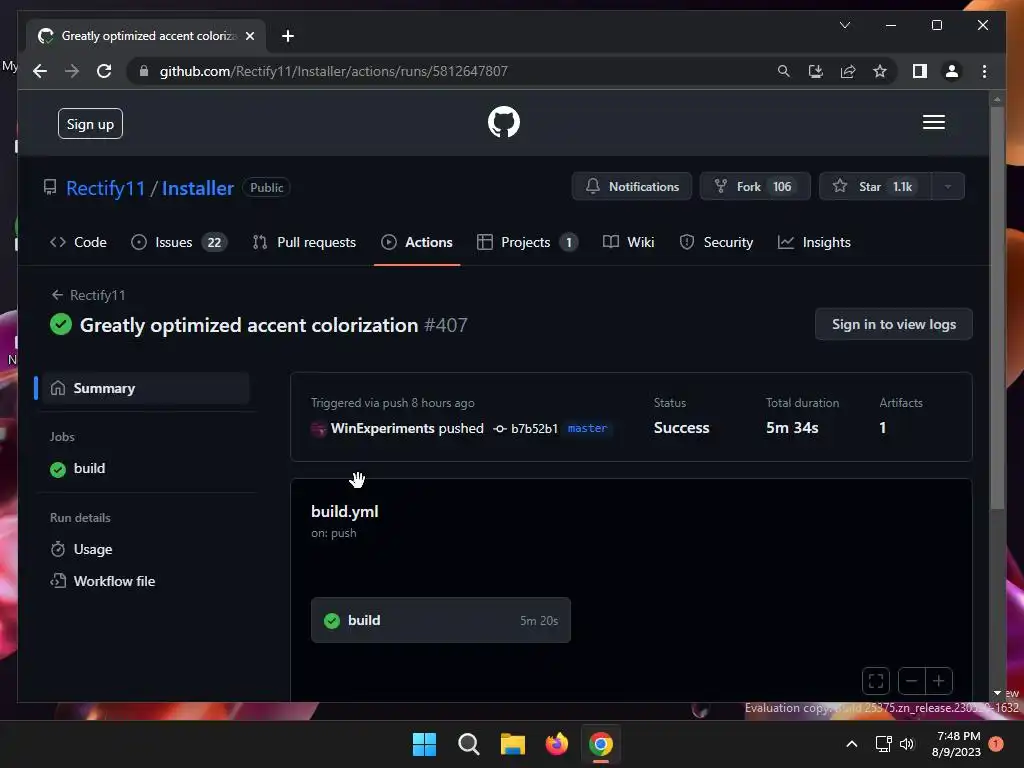Open File Explorer from taskbar
The image size is (1024, 768).
click(513, 744)
